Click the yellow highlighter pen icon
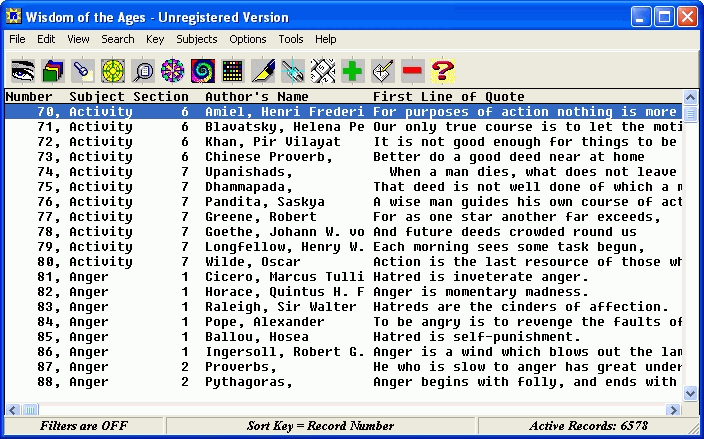704x439 pixels. (263, 71)
